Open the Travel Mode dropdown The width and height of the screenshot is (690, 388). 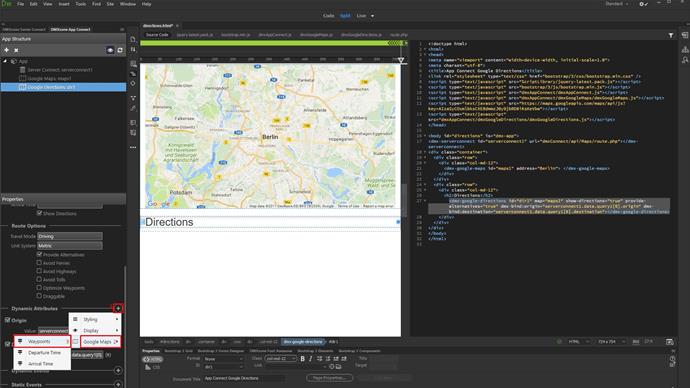click(x=70, y=236)
